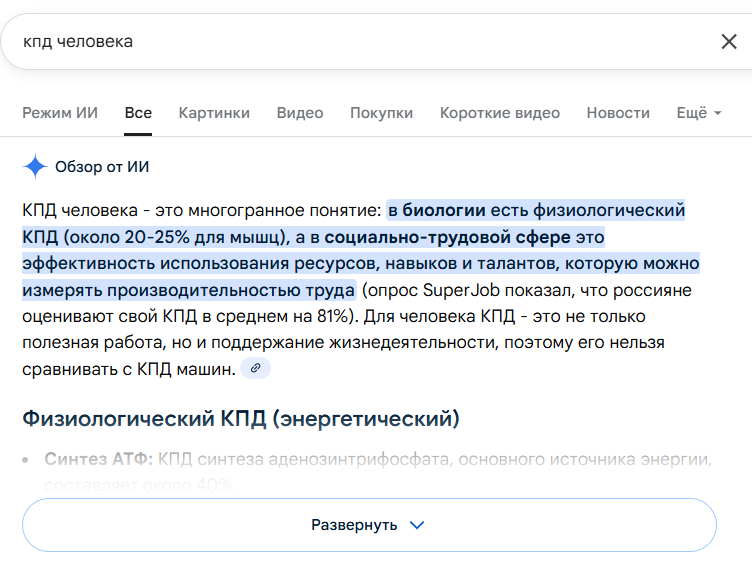Viewport: 752px width, 562px height.
Task: Click into the "кпд человека" search field
Action: [x=350, y=41]
